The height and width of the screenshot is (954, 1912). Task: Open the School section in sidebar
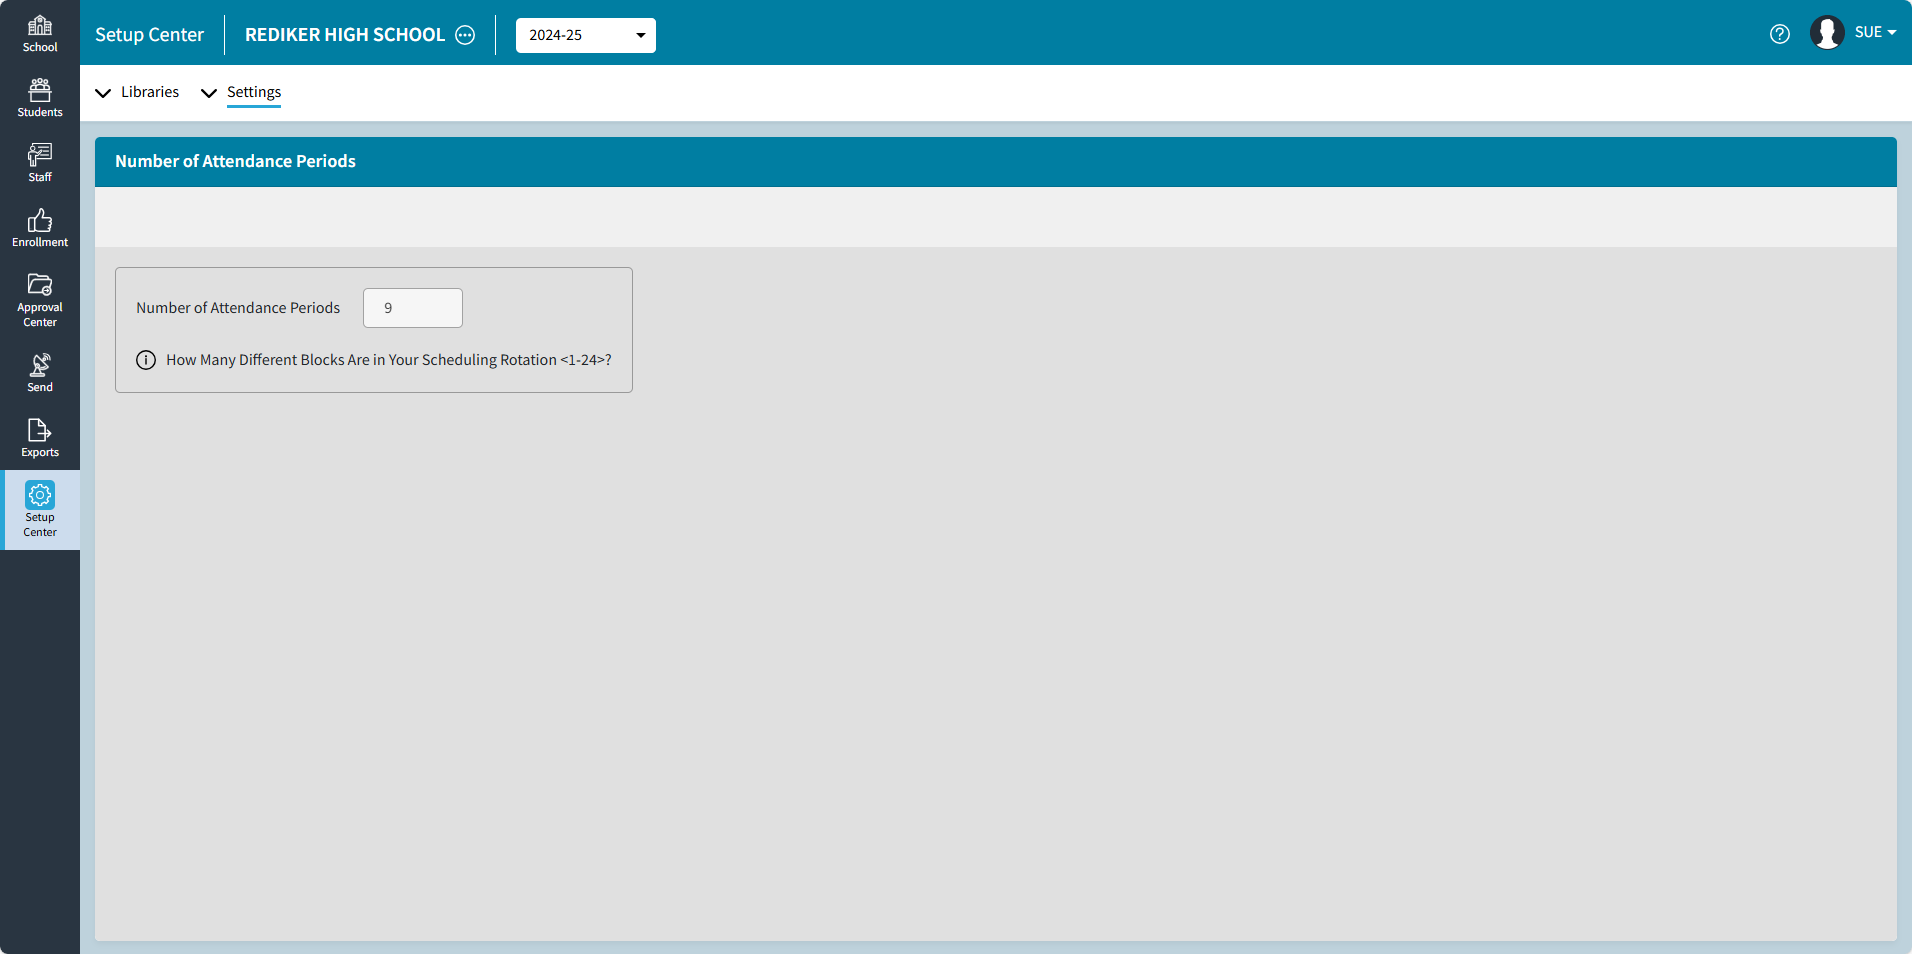tap(40, 33)
